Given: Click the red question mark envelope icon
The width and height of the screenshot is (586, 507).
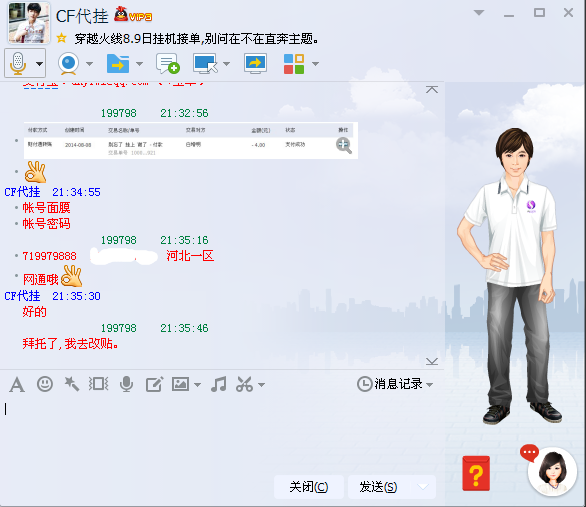Looking at the screenshot, I should [476, 473].
